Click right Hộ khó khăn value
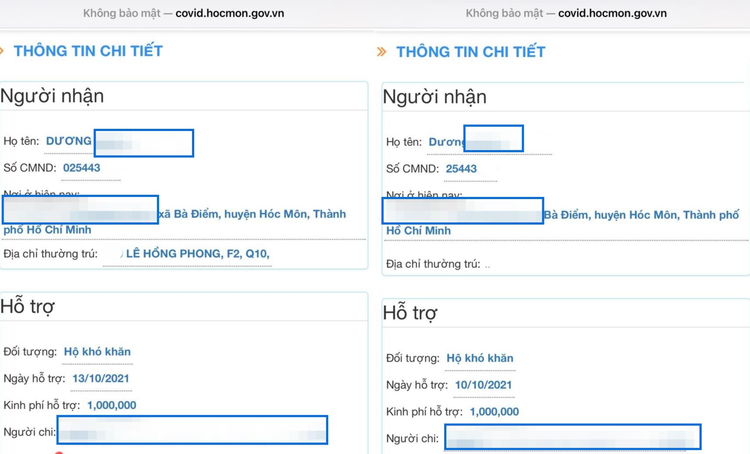750x454 pixels. point(480,358)
